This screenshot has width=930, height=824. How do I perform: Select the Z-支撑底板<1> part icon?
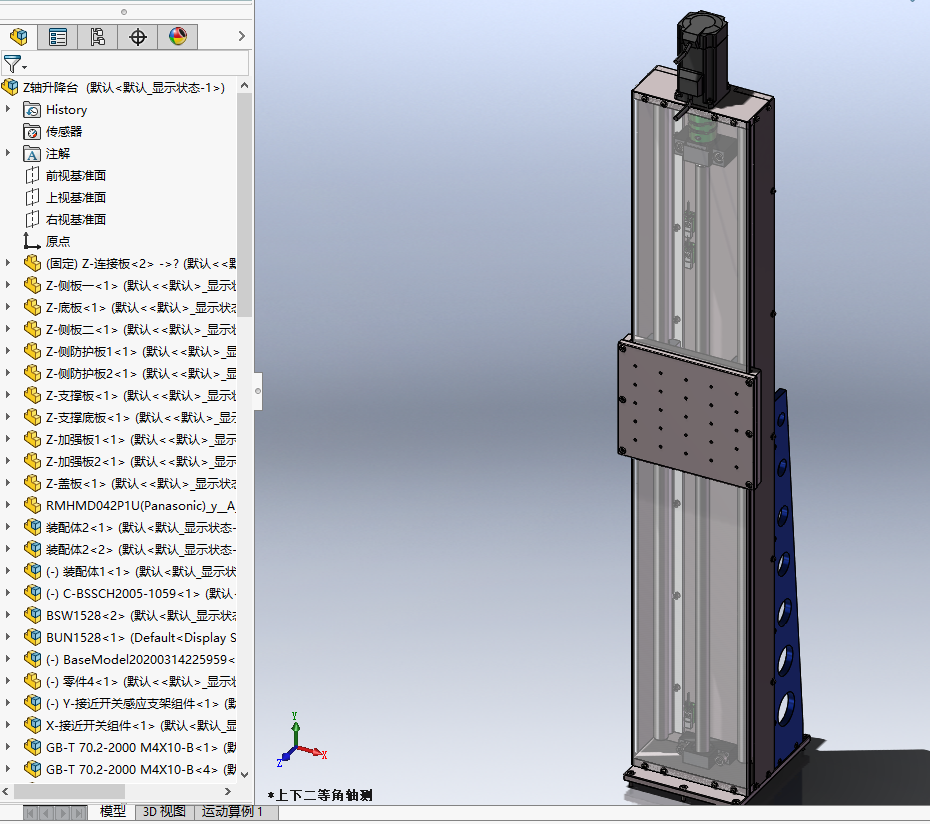[x=32, y=417]
